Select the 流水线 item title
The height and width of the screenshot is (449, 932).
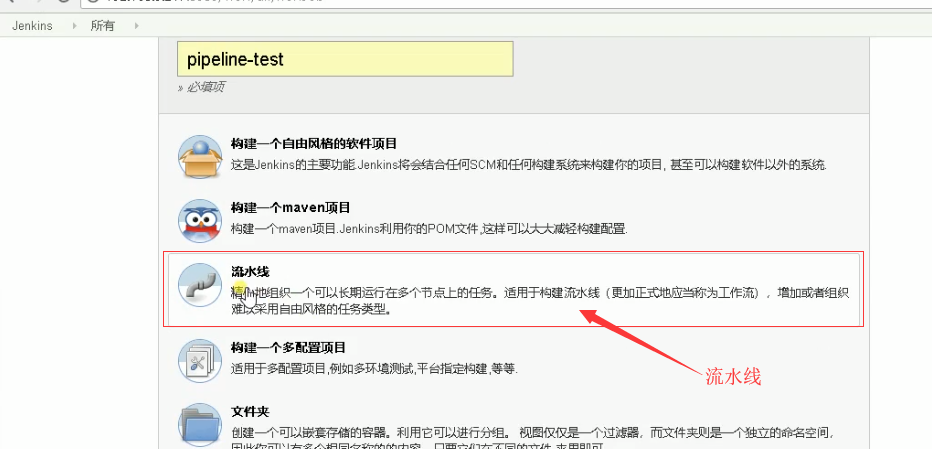pyautogui.click(x=250, y=272)
